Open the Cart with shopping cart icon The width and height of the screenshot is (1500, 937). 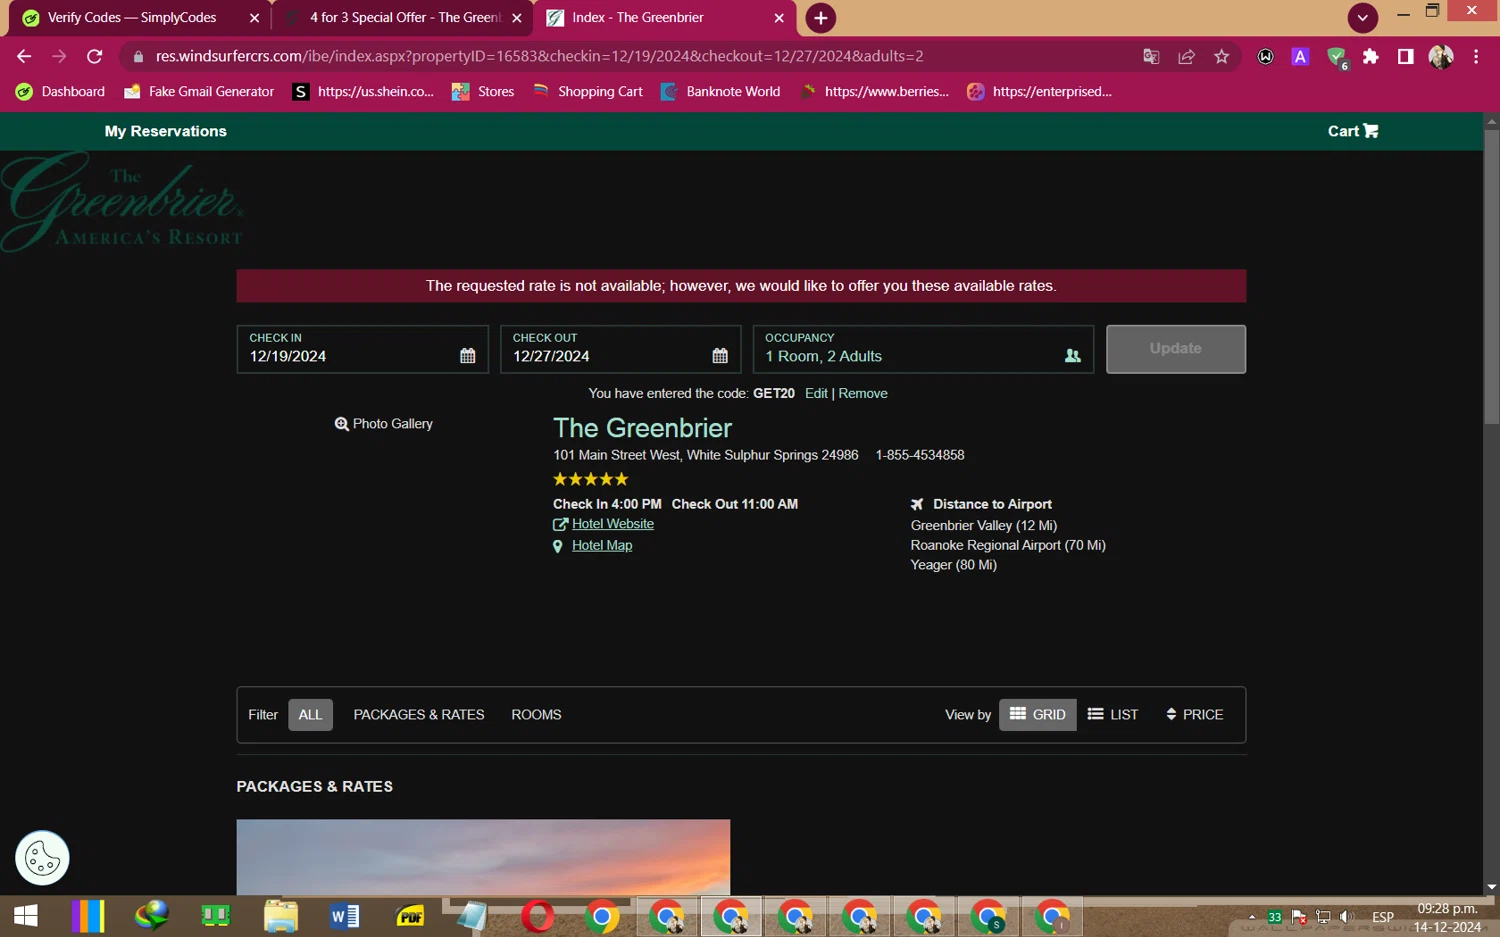coord(1353,131)
